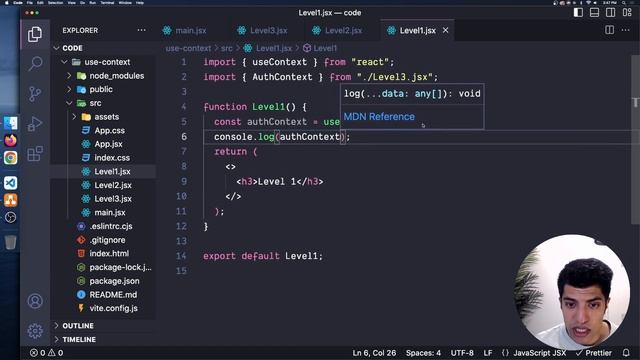Image resolution: width=640 pixels, height=360 pixels.
Task: Open the Source Control view
Action: click(35, 94)
